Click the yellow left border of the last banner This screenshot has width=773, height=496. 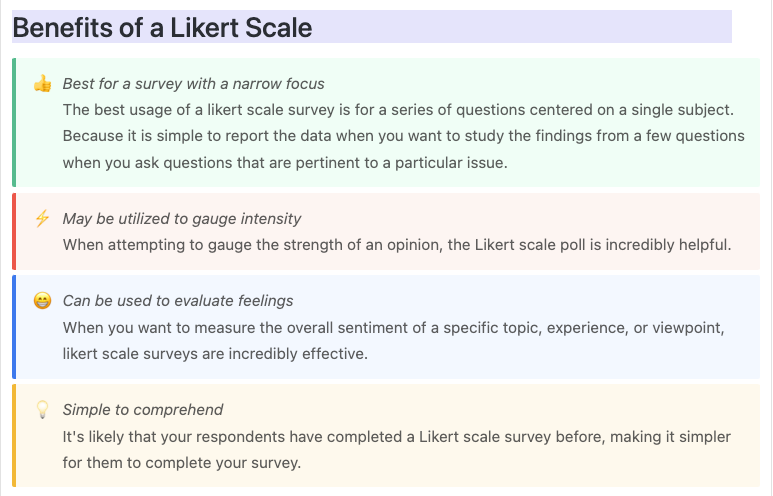(14, 435)
